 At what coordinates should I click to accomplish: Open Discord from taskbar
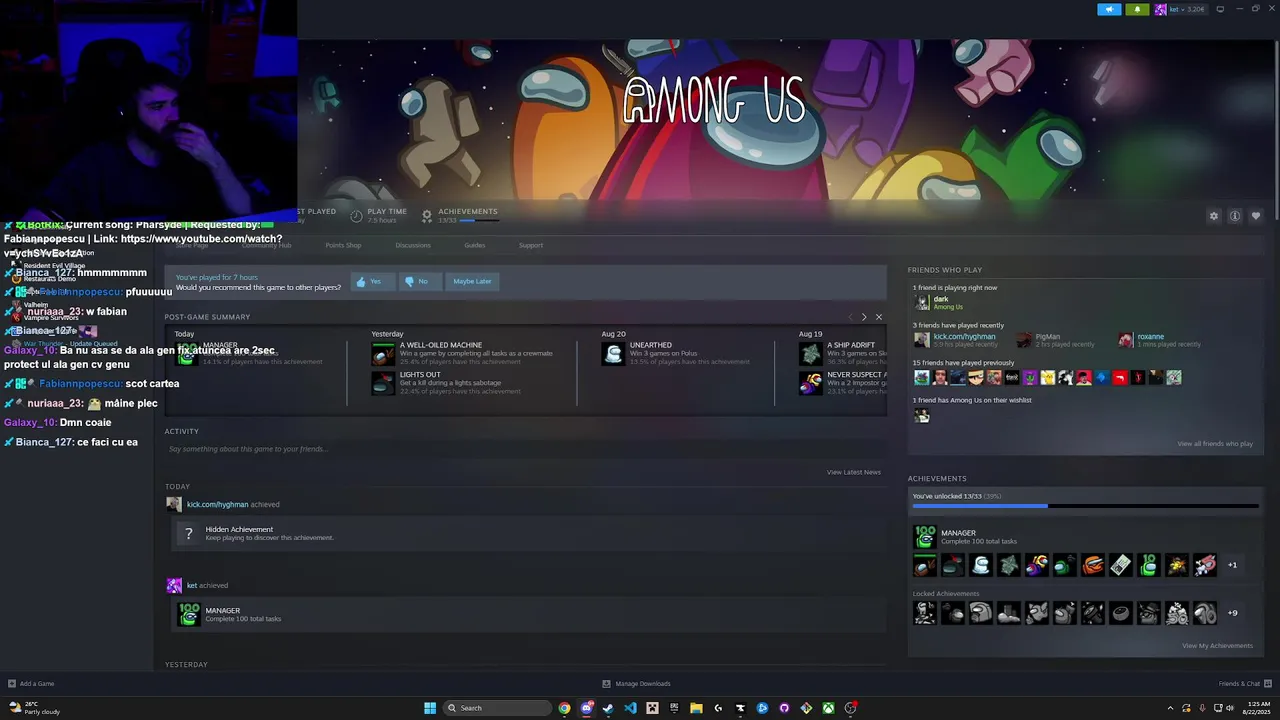coord(587,708)
